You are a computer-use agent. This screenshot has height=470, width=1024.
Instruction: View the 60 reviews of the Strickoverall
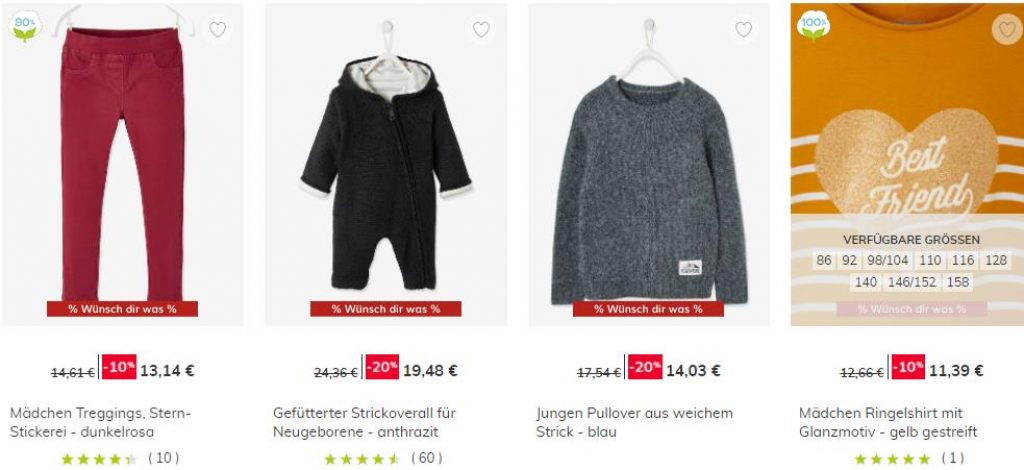tap(426, 458)
